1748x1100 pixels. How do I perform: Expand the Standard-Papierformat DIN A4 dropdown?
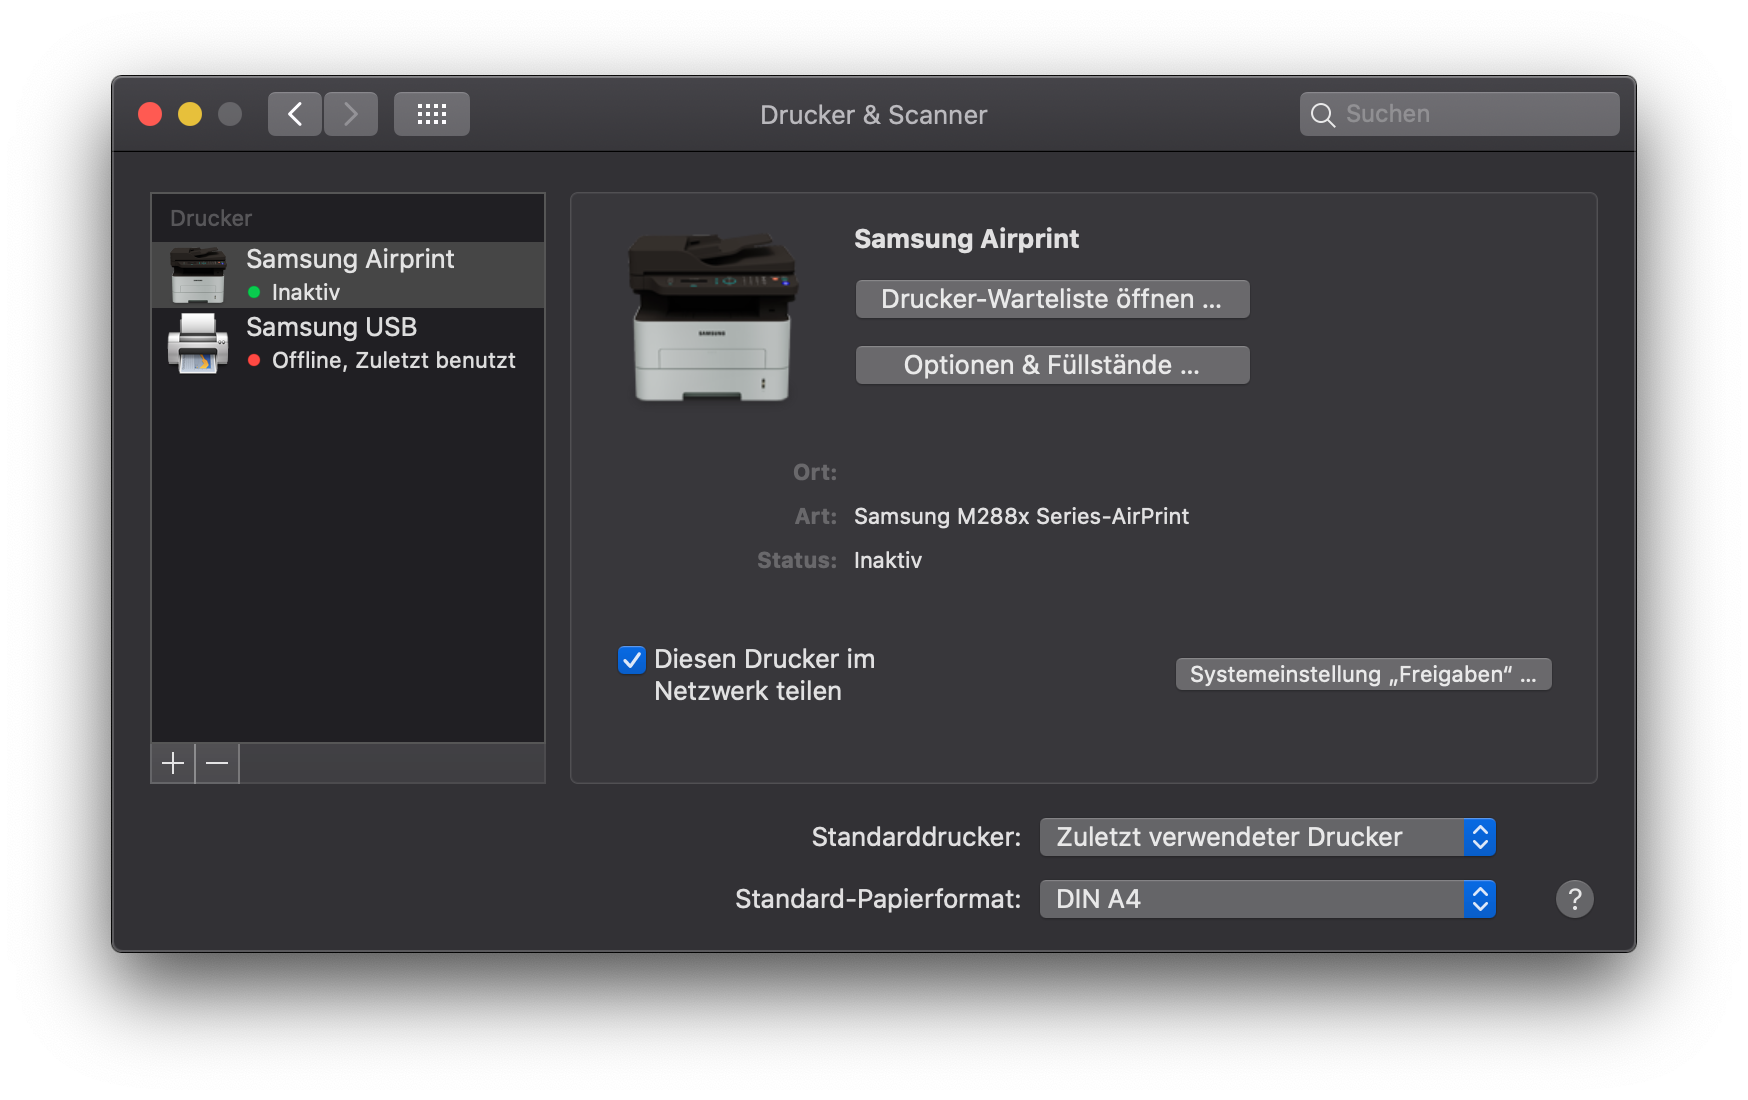[x=1267, y=899]
